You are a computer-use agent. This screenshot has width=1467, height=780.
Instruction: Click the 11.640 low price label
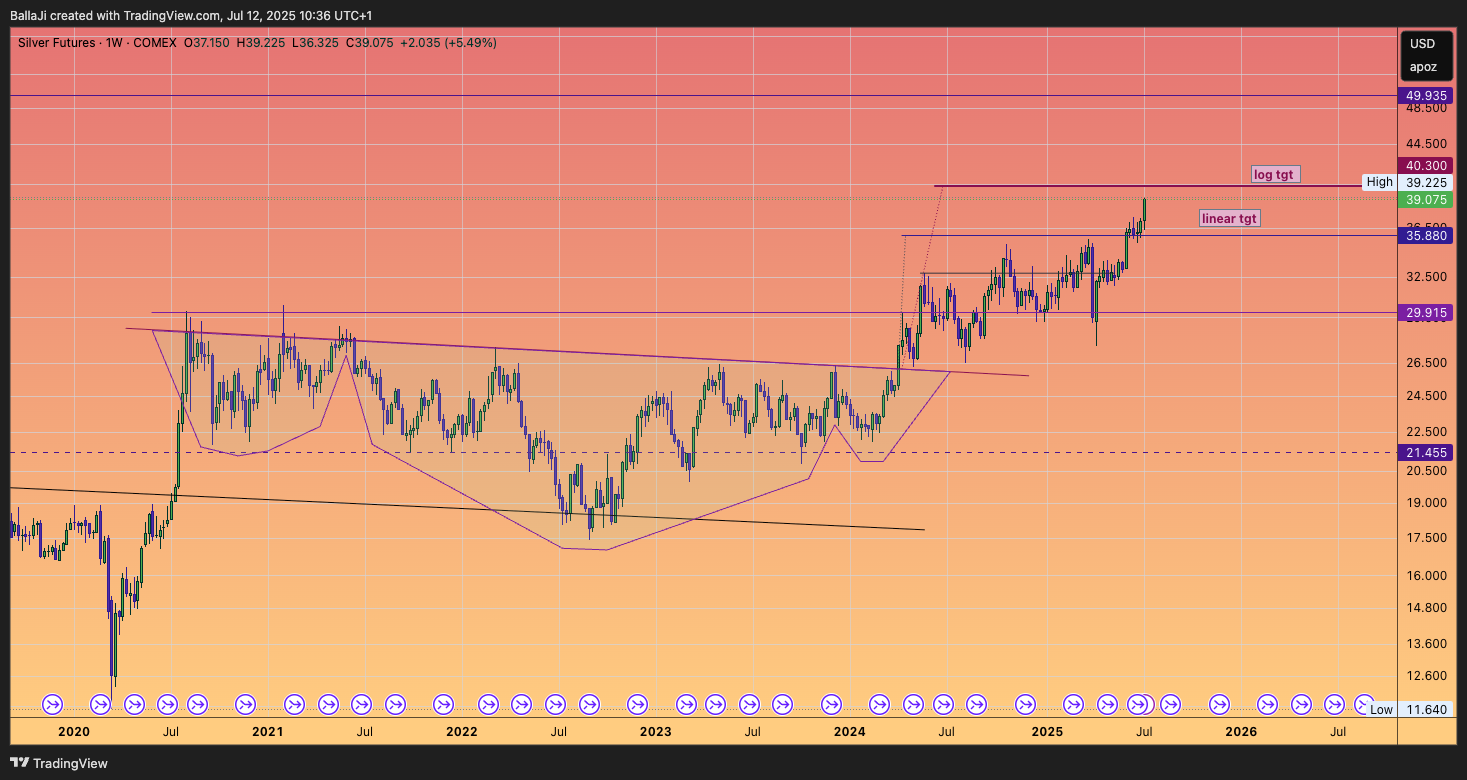tap(1427, 710)
